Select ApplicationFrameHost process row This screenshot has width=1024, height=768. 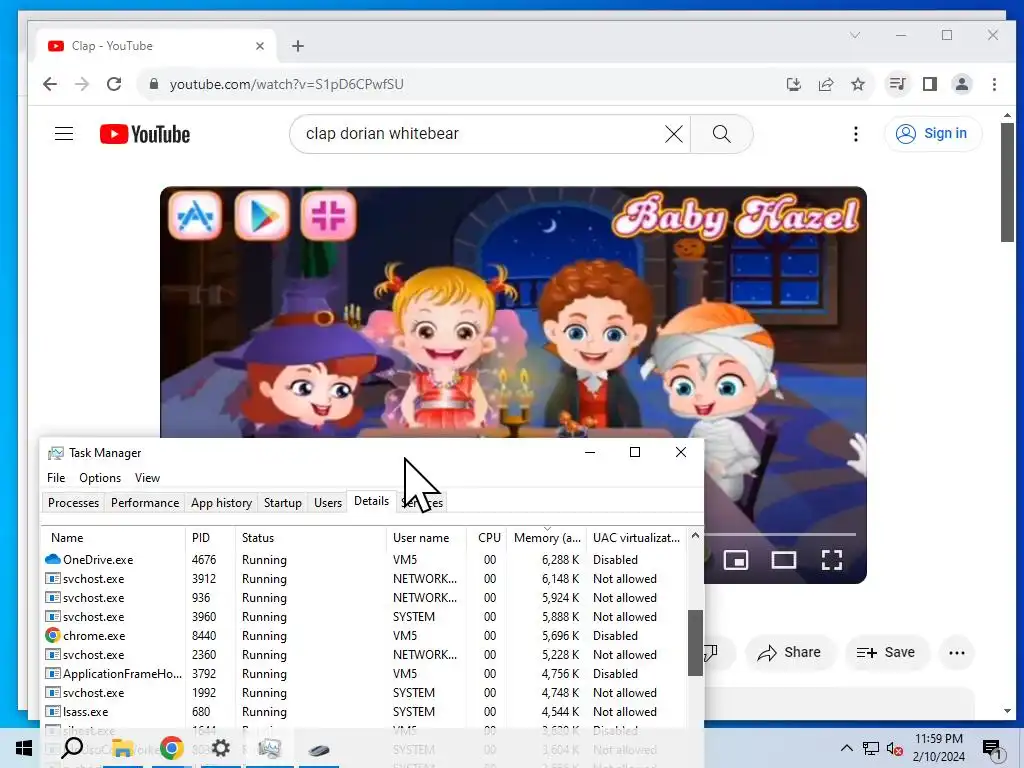tap(364, 674)
